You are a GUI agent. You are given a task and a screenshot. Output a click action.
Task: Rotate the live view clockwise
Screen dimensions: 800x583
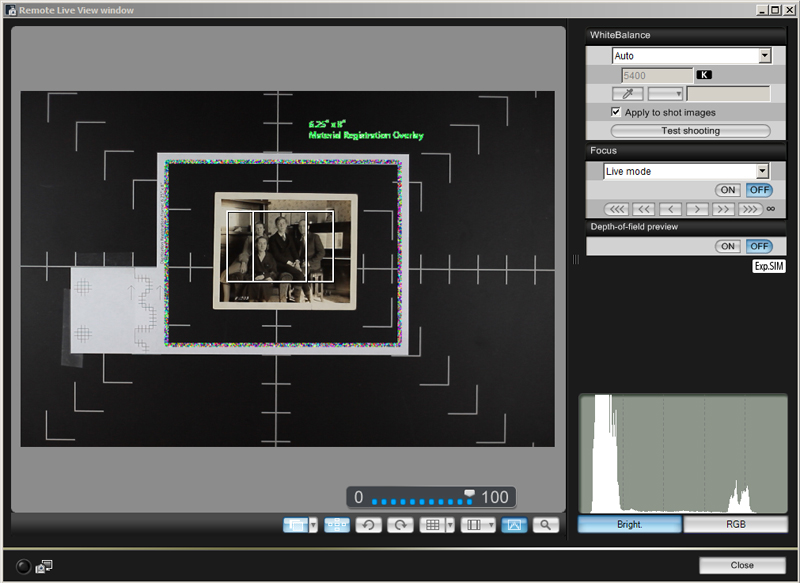pyautogui.click(x=400, y=525)
